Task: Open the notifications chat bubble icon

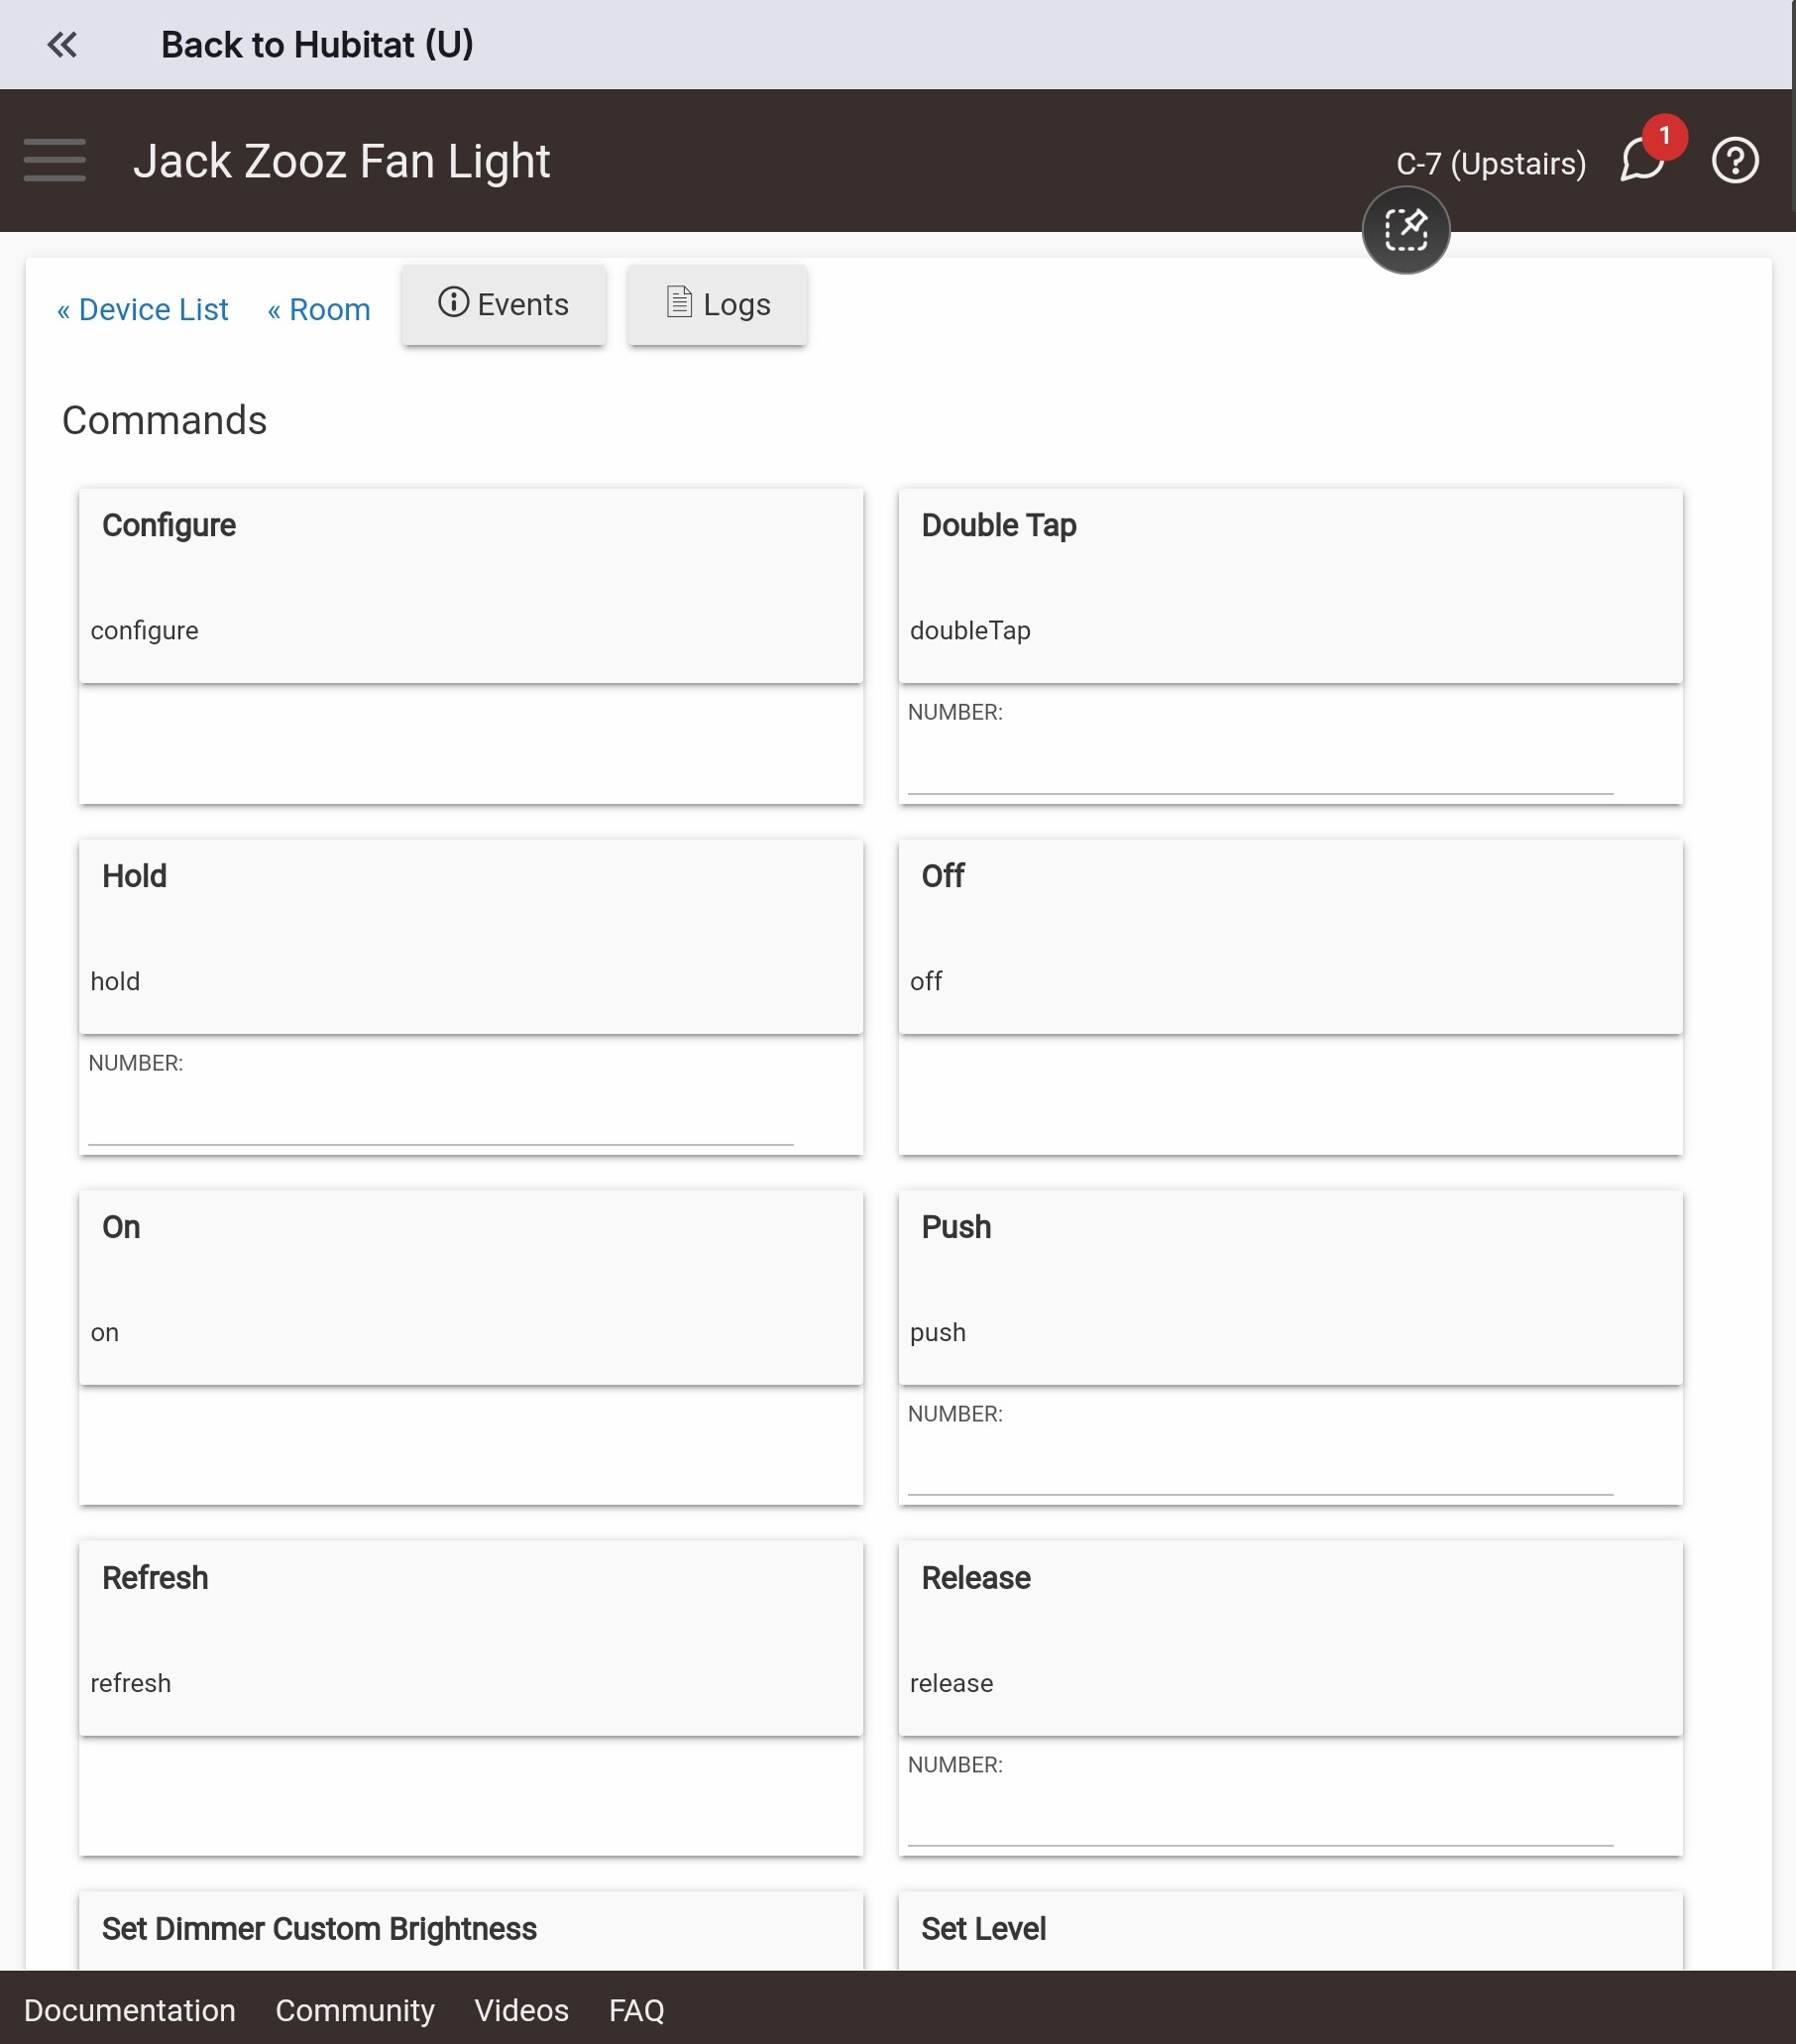Action: (1643, 160)
